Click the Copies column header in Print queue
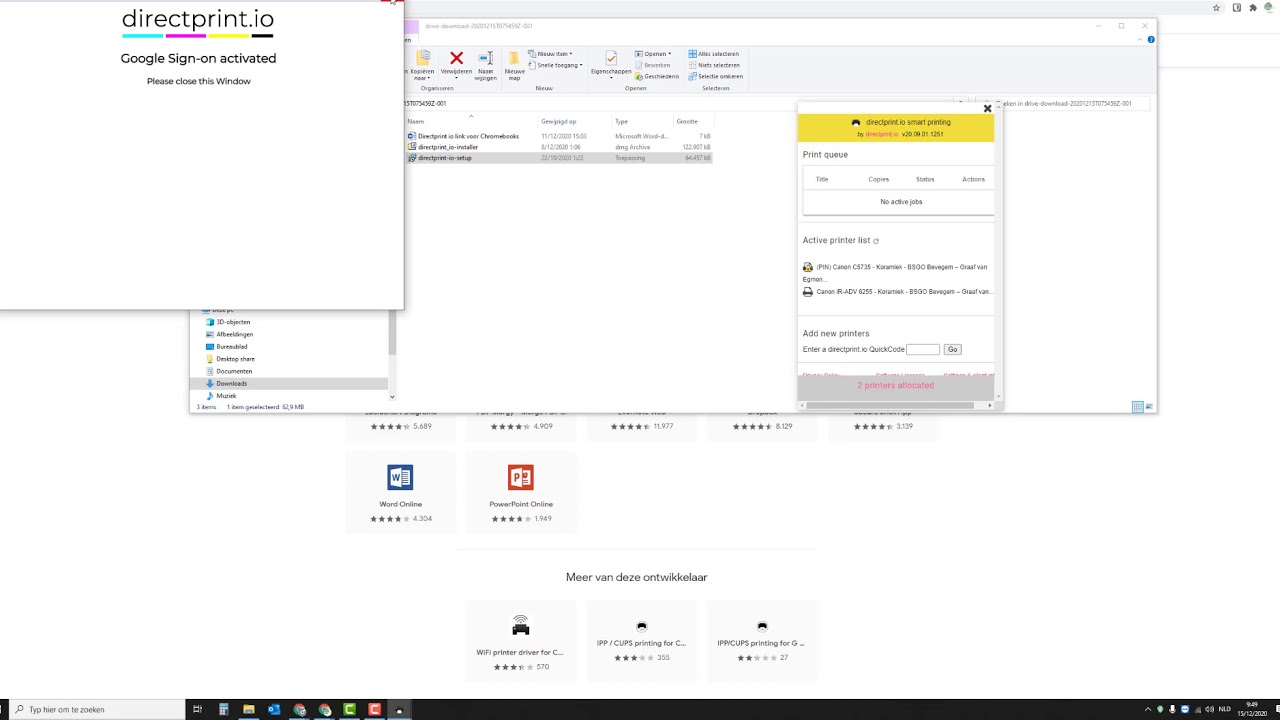Image resolution: width=1280 pixels, height=720 pixels. pos(878,179)
